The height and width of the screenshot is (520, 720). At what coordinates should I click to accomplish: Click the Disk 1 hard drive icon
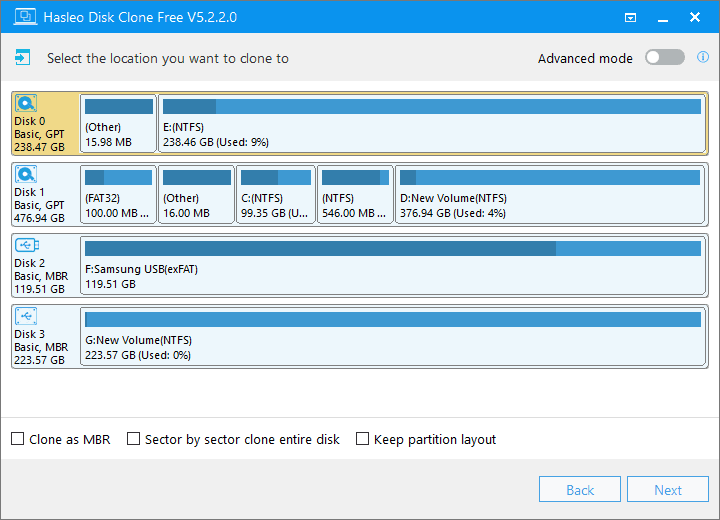[x=26, y=174]
